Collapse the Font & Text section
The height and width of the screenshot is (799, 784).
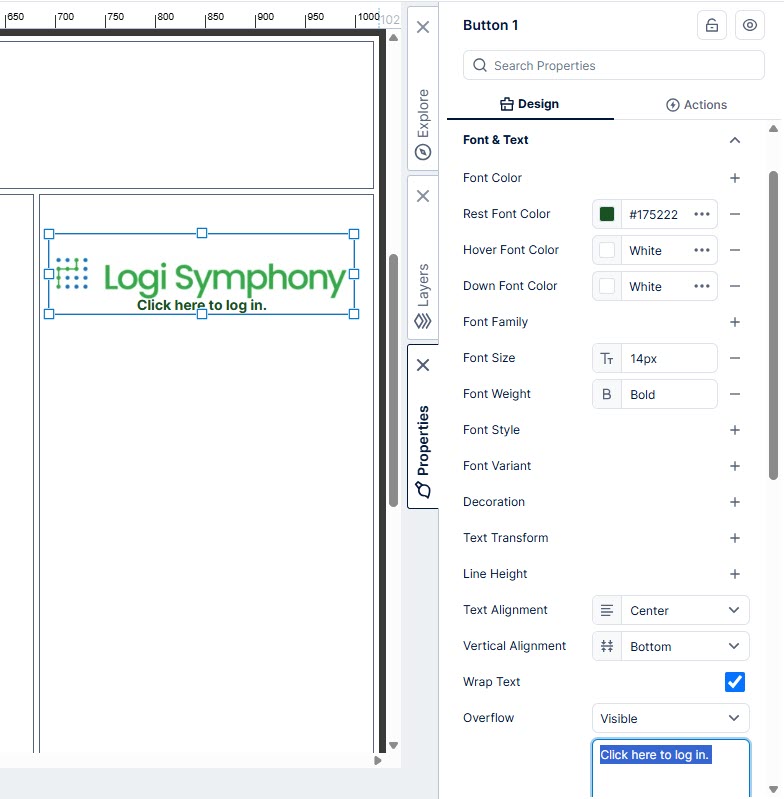pyautogui.click(x=734, y=140)
